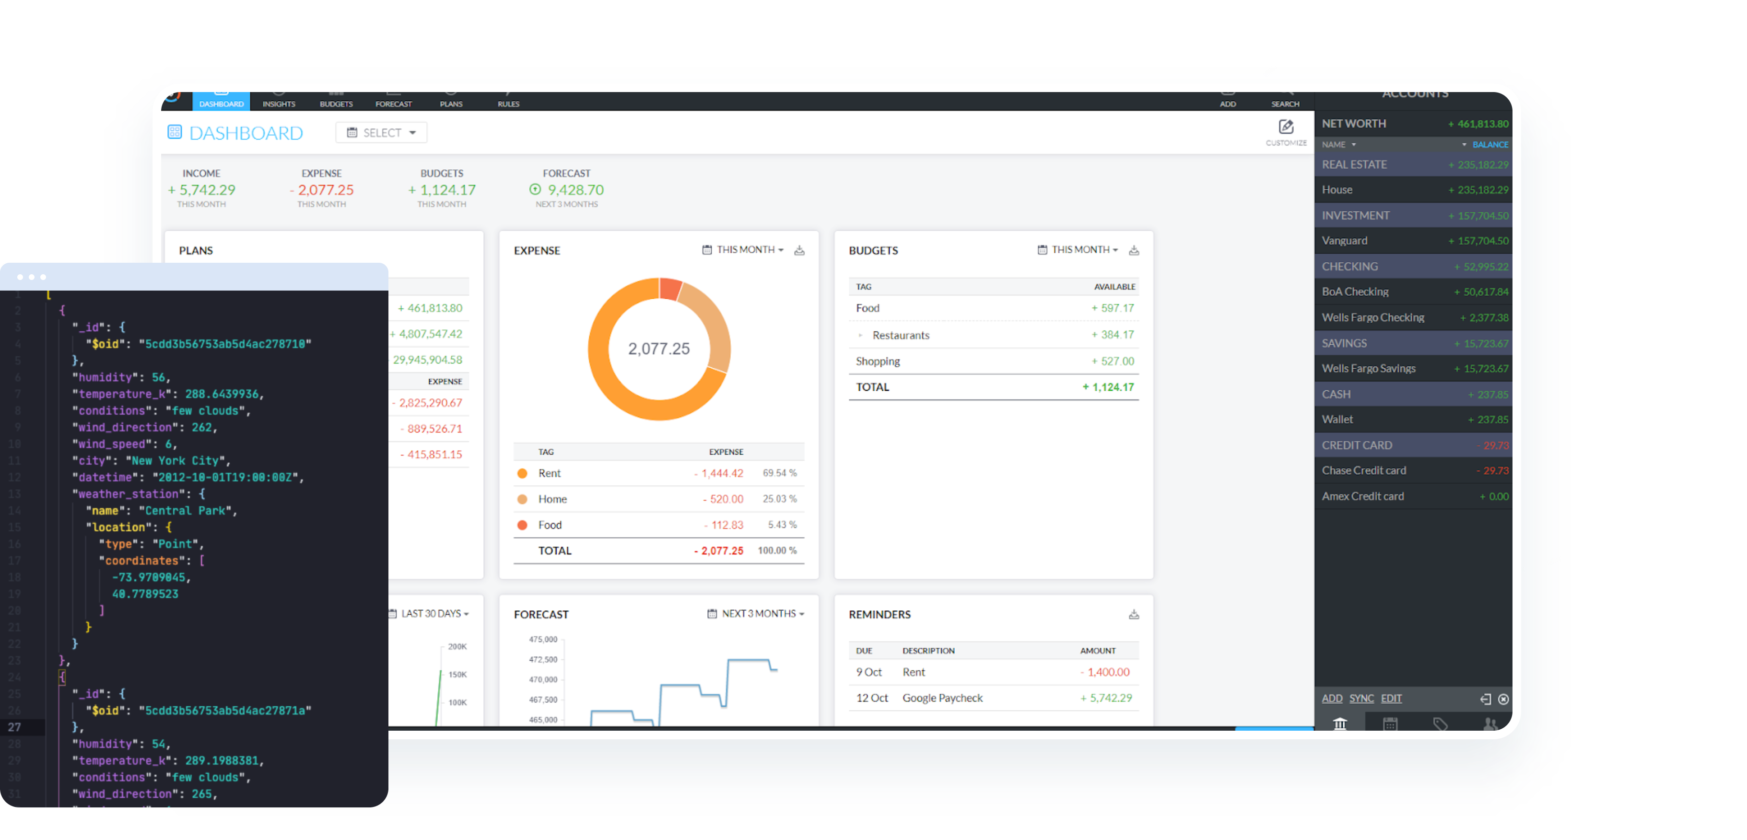Click the 9 Oct Rent reminder
The image size is (1747, 840).
[x=993, y=672]
